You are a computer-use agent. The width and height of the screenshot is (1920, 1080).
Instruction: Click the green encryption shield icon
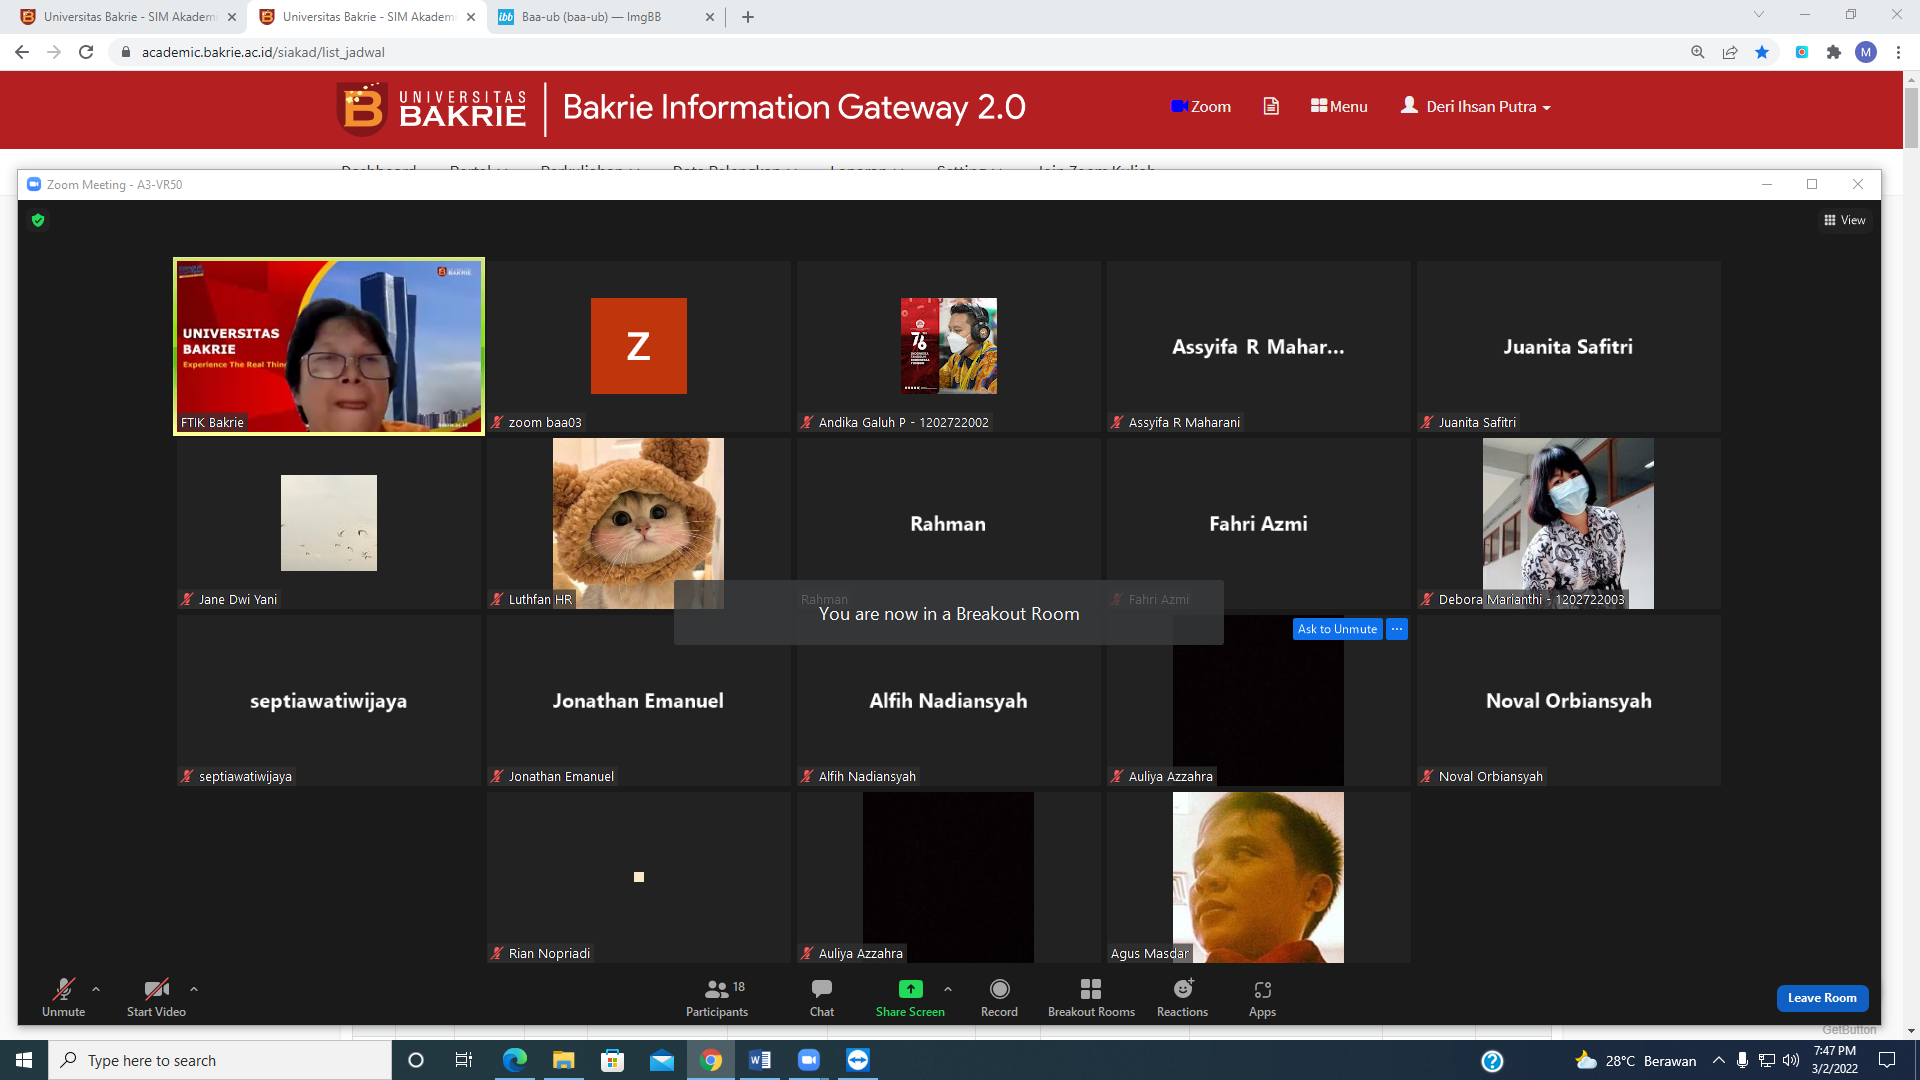click(38, 220)
